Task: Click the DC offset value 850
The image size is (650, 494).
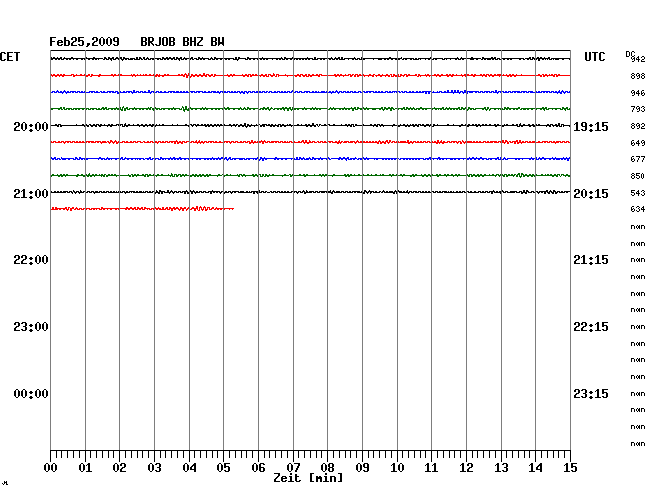Action: pos(638,176)
